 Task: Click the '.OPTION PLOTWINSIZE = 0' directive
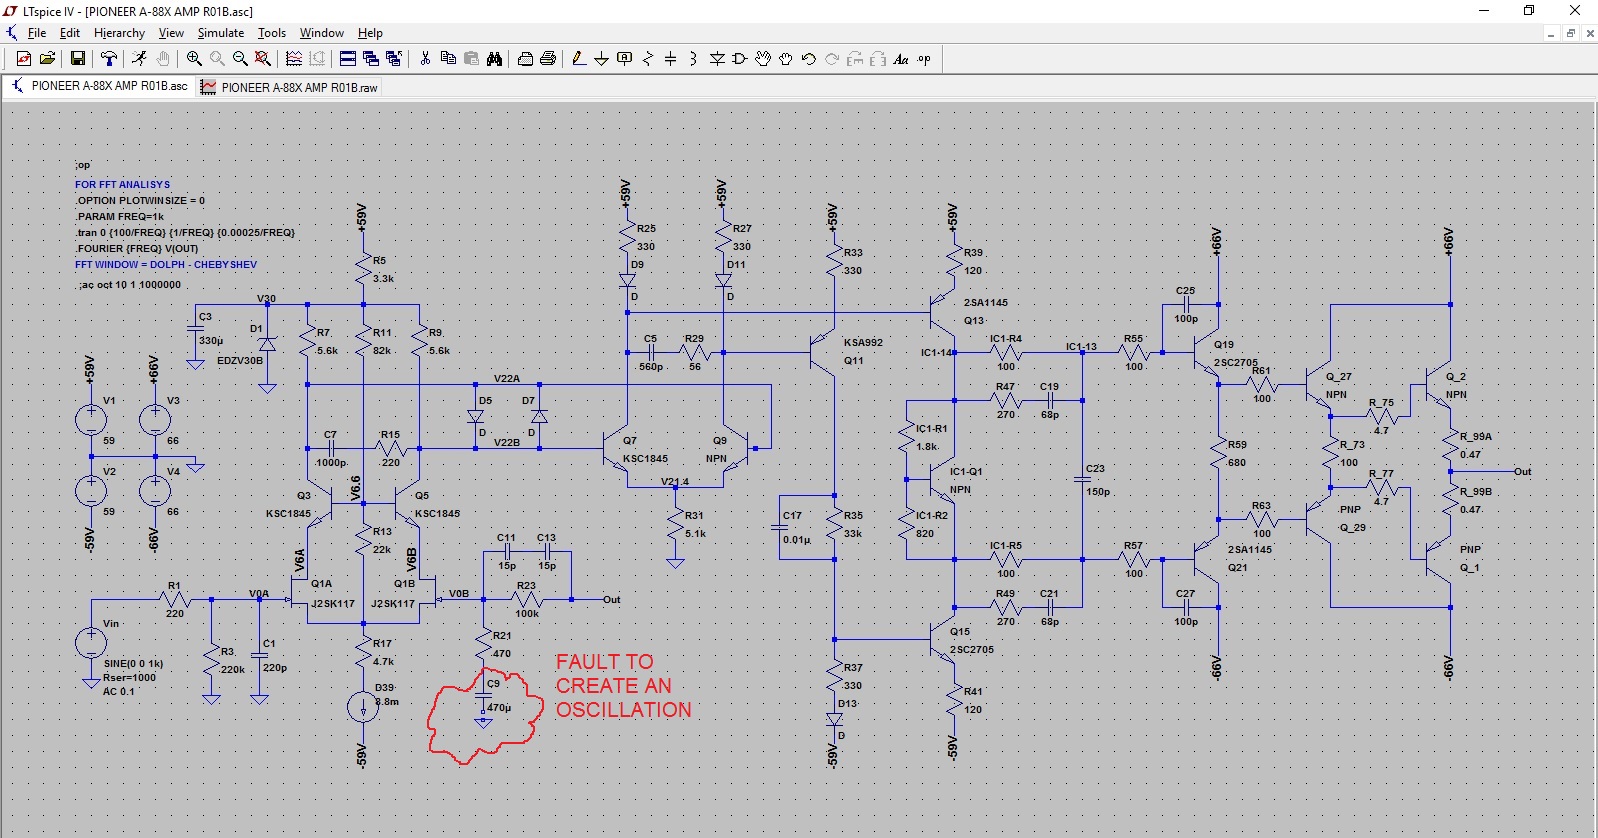(140, 200)
